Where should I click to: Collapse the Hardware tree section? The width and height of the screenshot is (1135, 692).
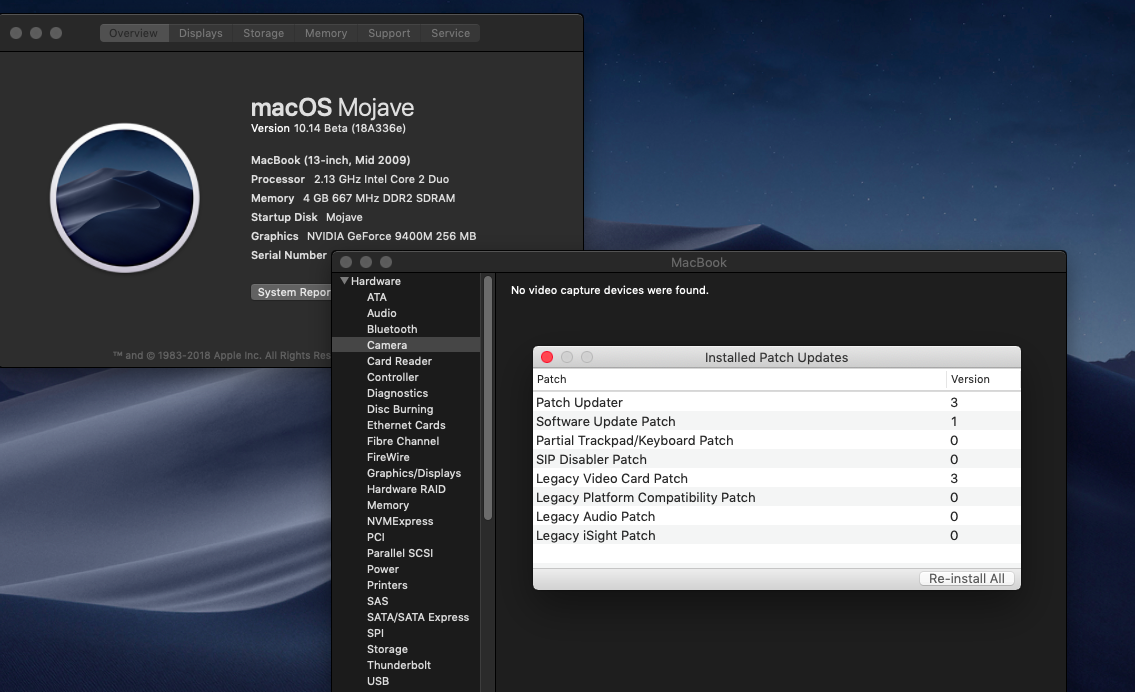(345, 281)
